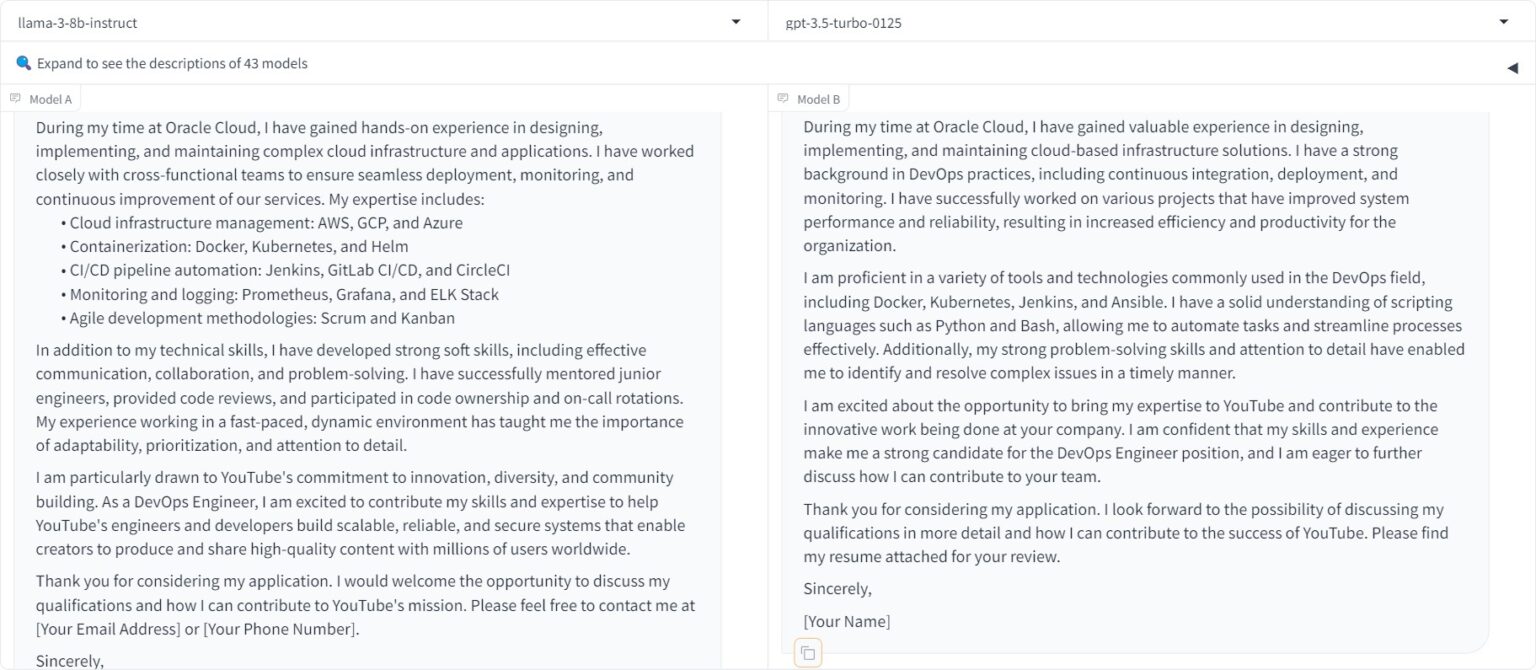Open the llama-3-8b-instruct model dropdown arrow
Image resolution: width=1536 pixels, height=670 pixels.
coord(736,22)
